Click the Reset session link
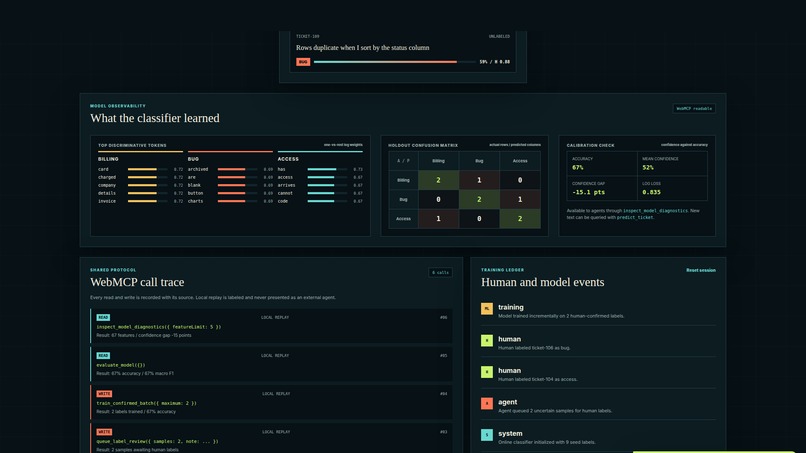Screen dimensions: 806x453 point(701,270)
